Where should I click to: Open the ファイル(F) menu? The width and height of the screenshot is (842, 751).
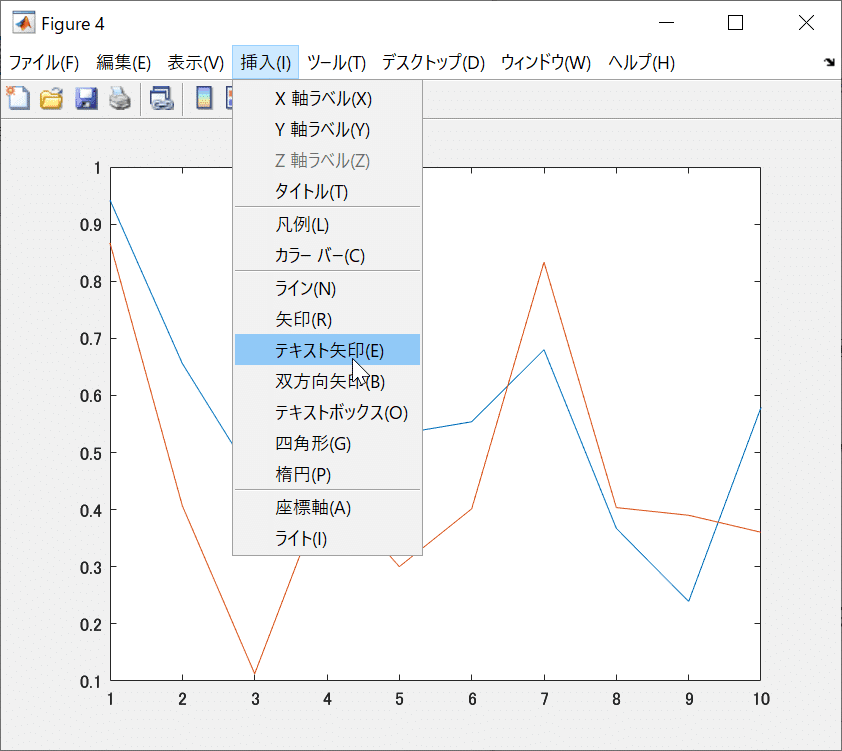[x=38, y=61]
